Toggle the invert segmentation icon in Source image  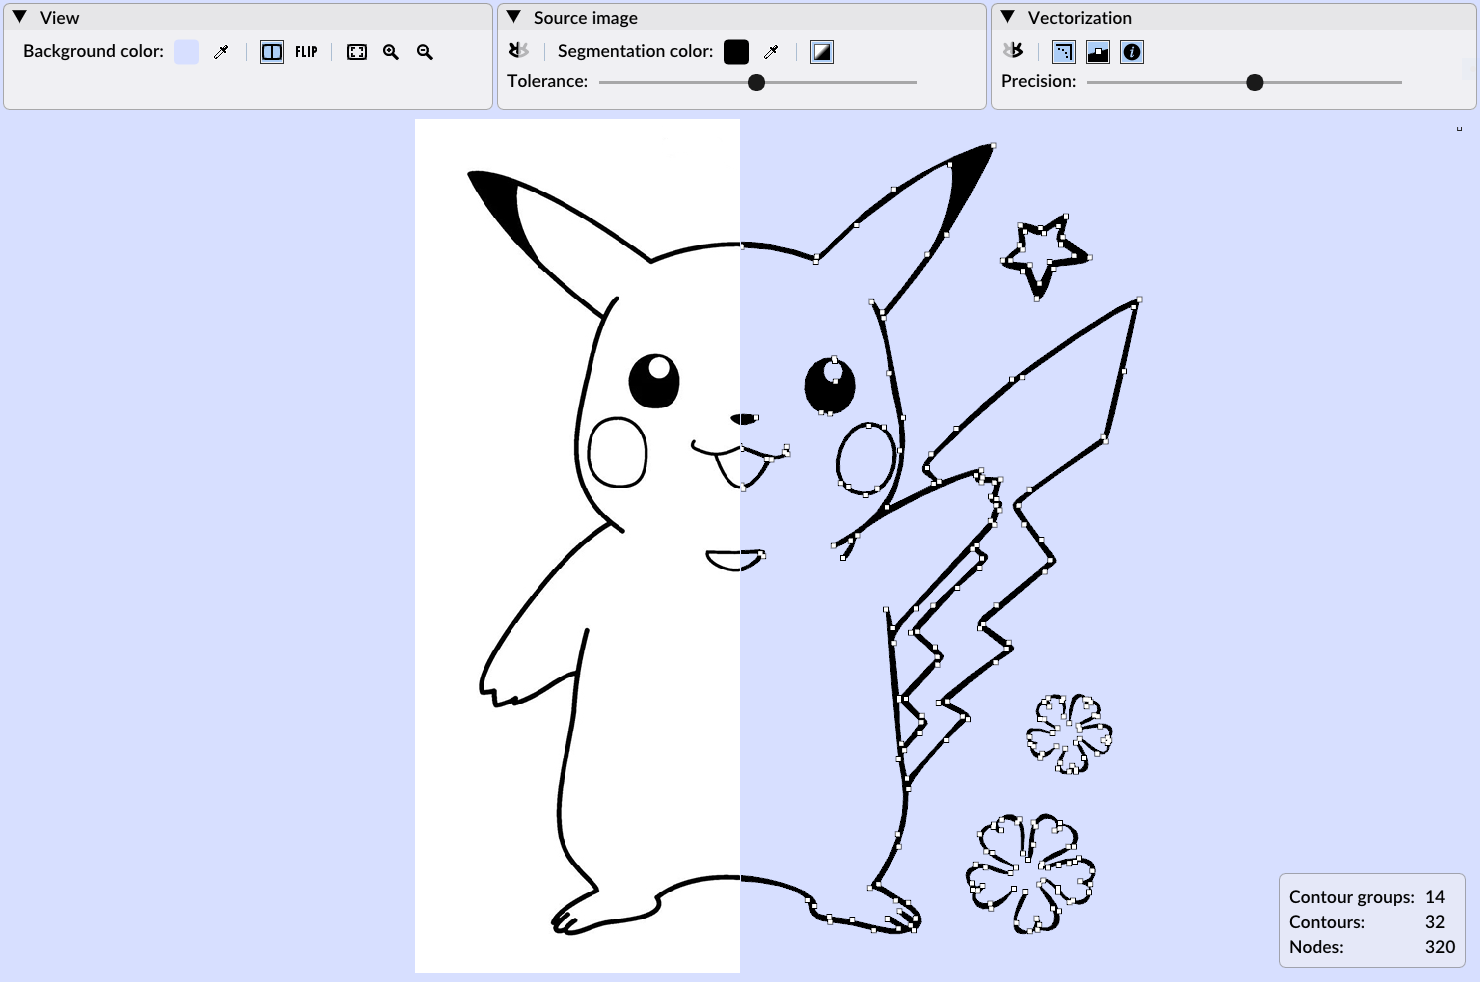tap(821, 51)
